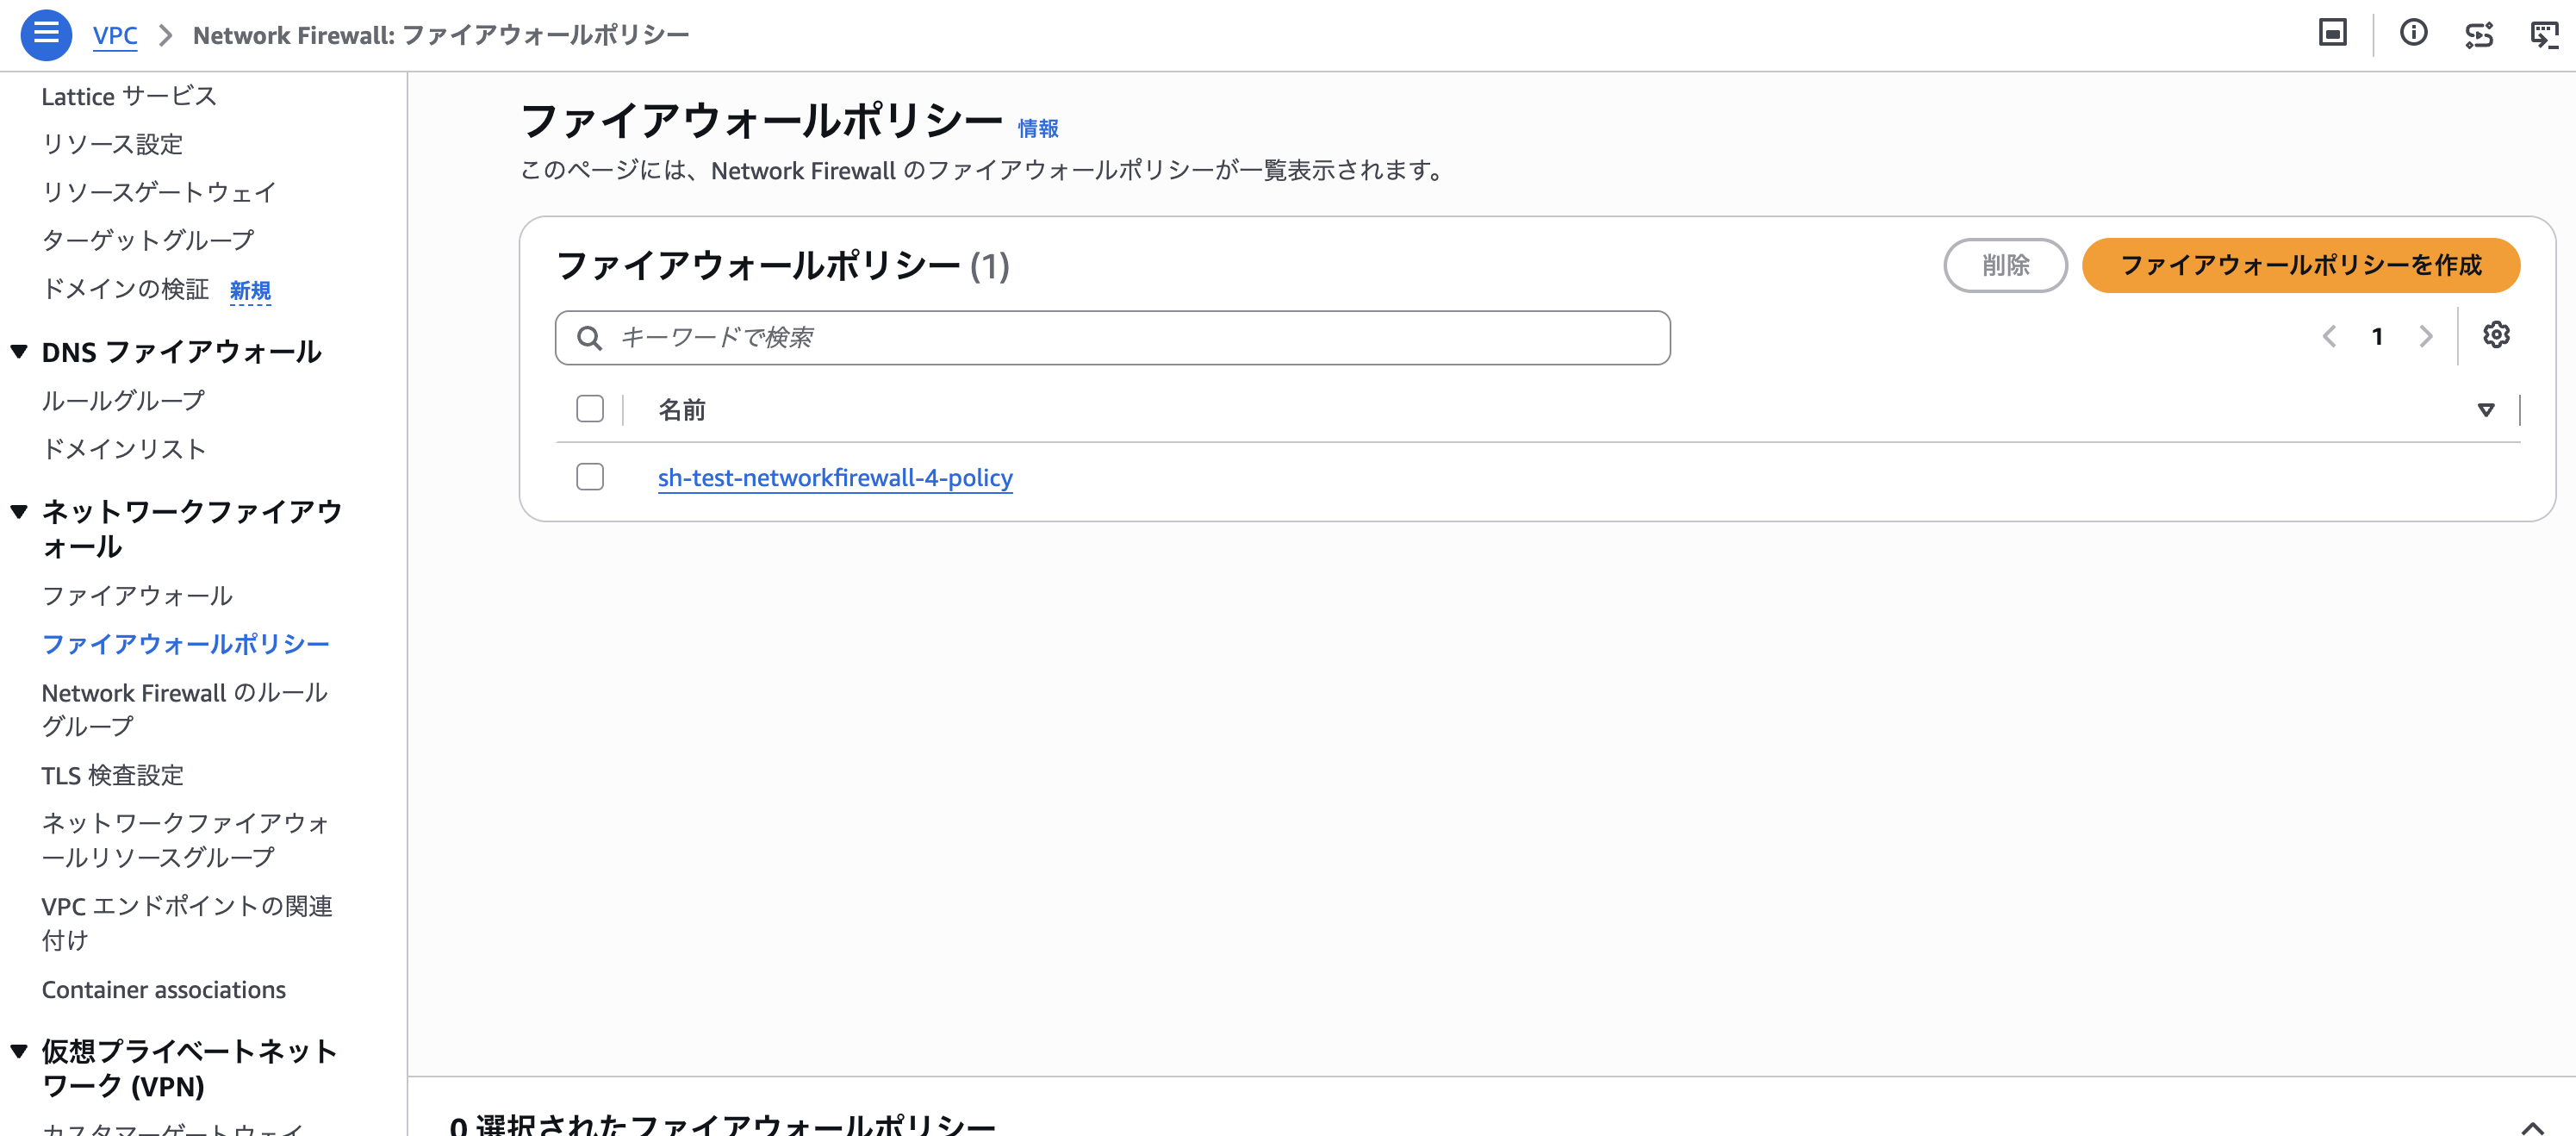Collapse 仮想プライベートネットワーク (VPN) section

[x=19, y=1051]
